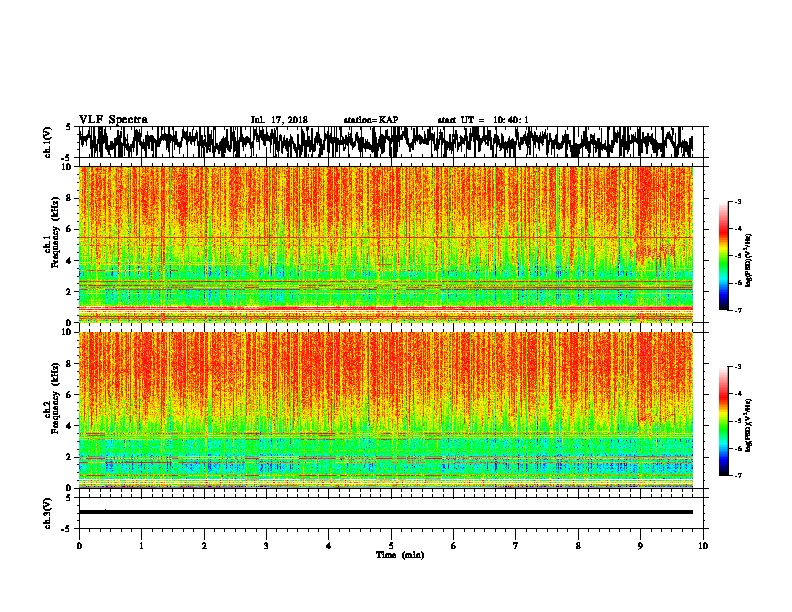
Task: Click the ch.1(V) waveform axis label
Action: pyautogui.click(x=48, y=142)
